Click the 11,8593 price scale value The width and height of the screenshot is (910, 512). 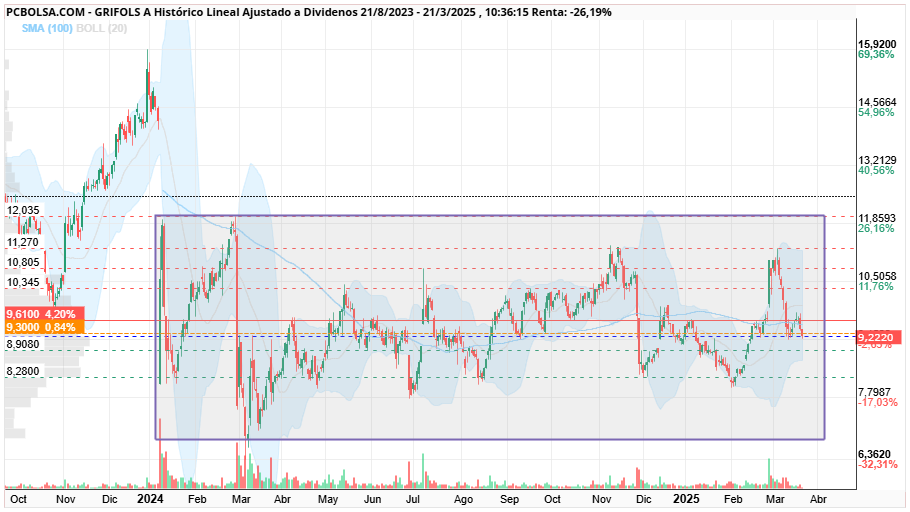pos(877,218)
